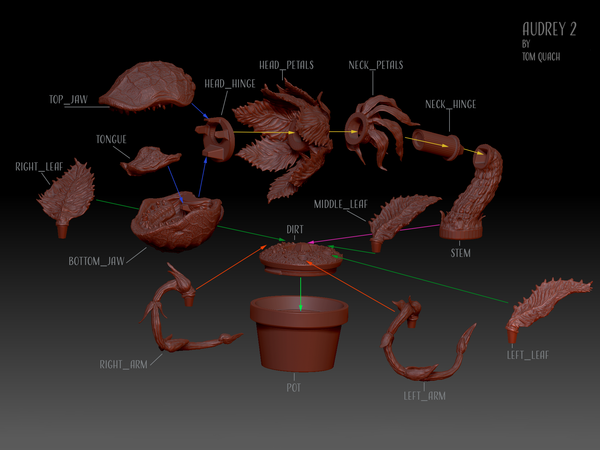The image size is (600, 450).
Task: Select the curved stem model part
Action: [471, 192]
